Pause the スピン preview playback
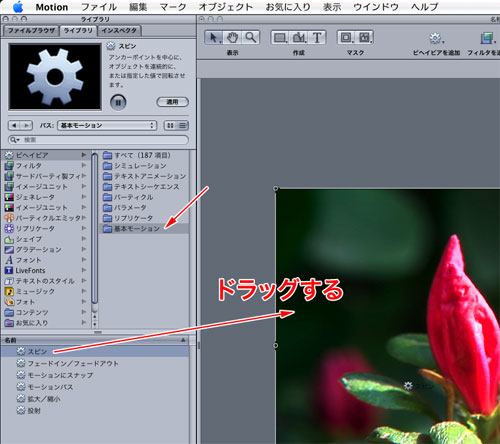 118,102
